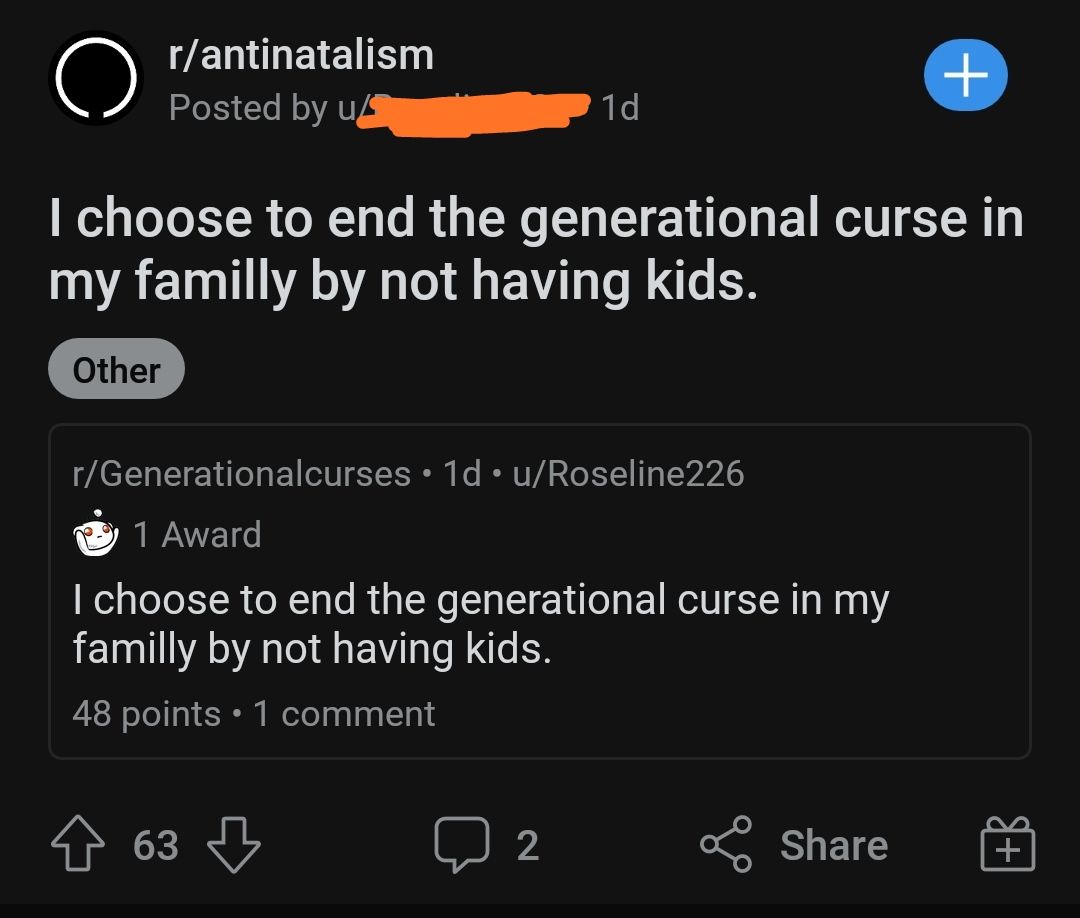This screenshot has width=1080, height=918.
Task: Toggle join status for r/antinatalism
Action: click(x=965, y=75)
